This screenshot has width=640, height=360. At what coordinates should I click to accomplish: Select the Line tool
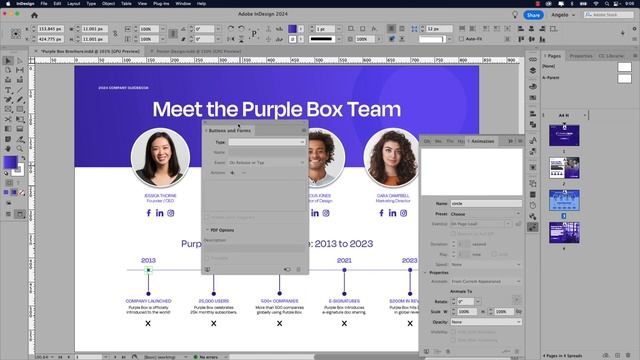[x=20, y=90]
